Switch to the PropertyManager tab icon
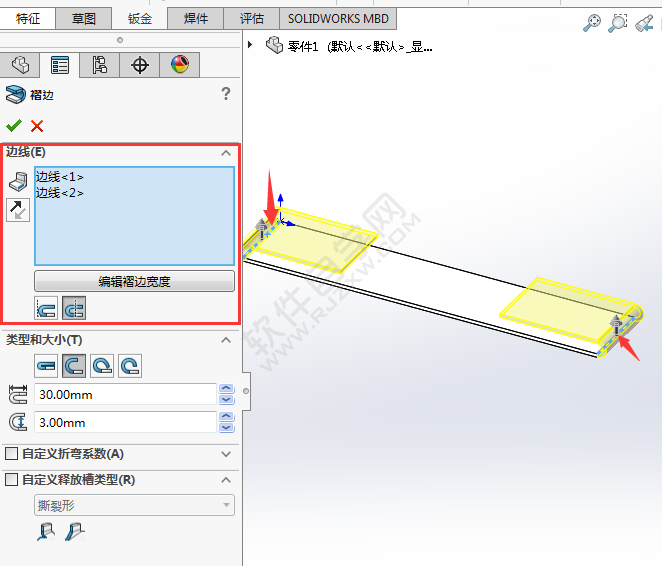 pos(60,65)
